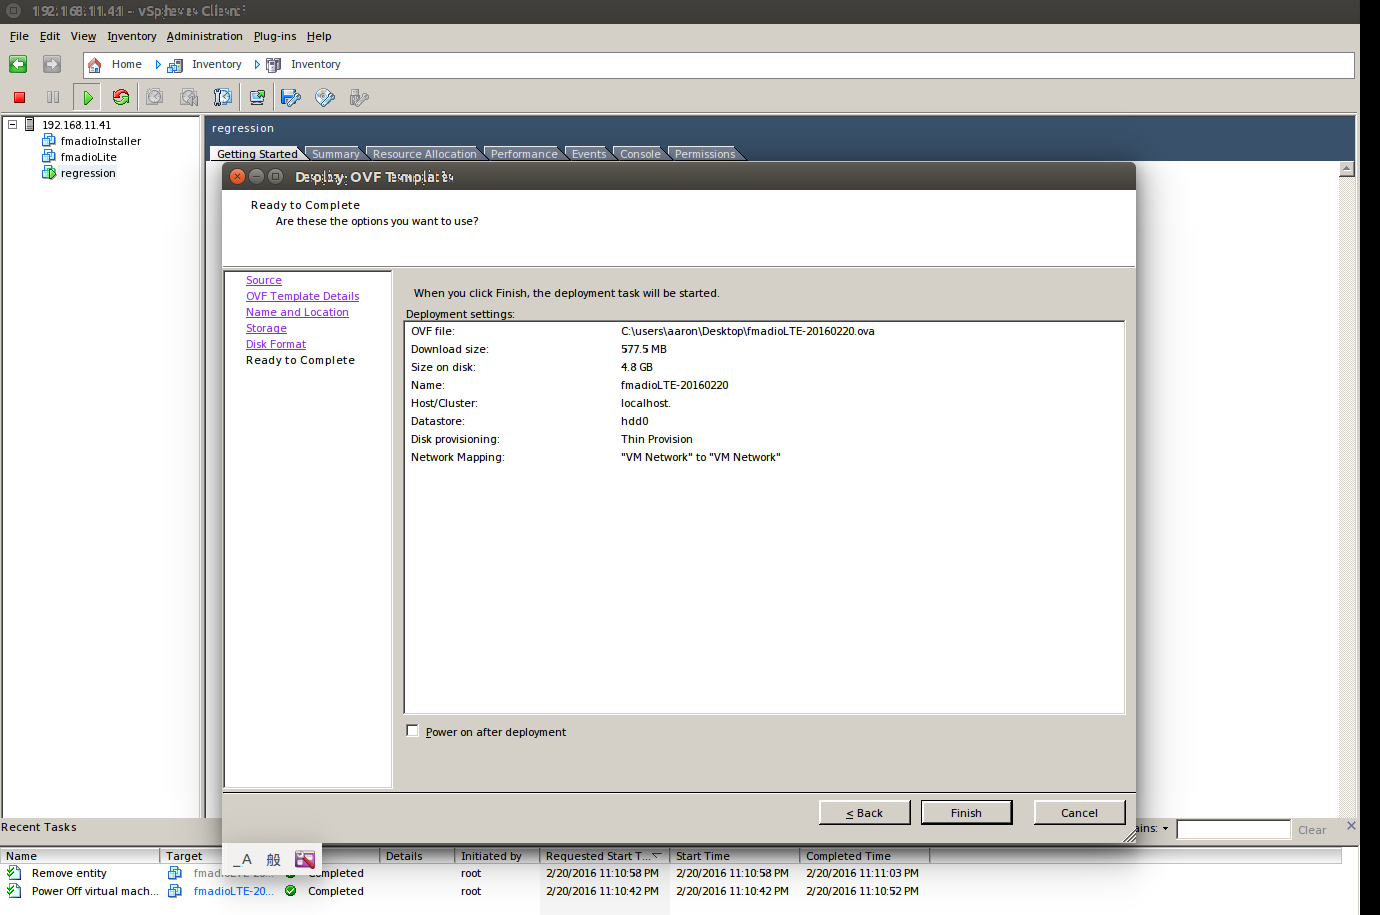1380x915 pixels.
Task: Select the green Power On icon
Action: 87,97
